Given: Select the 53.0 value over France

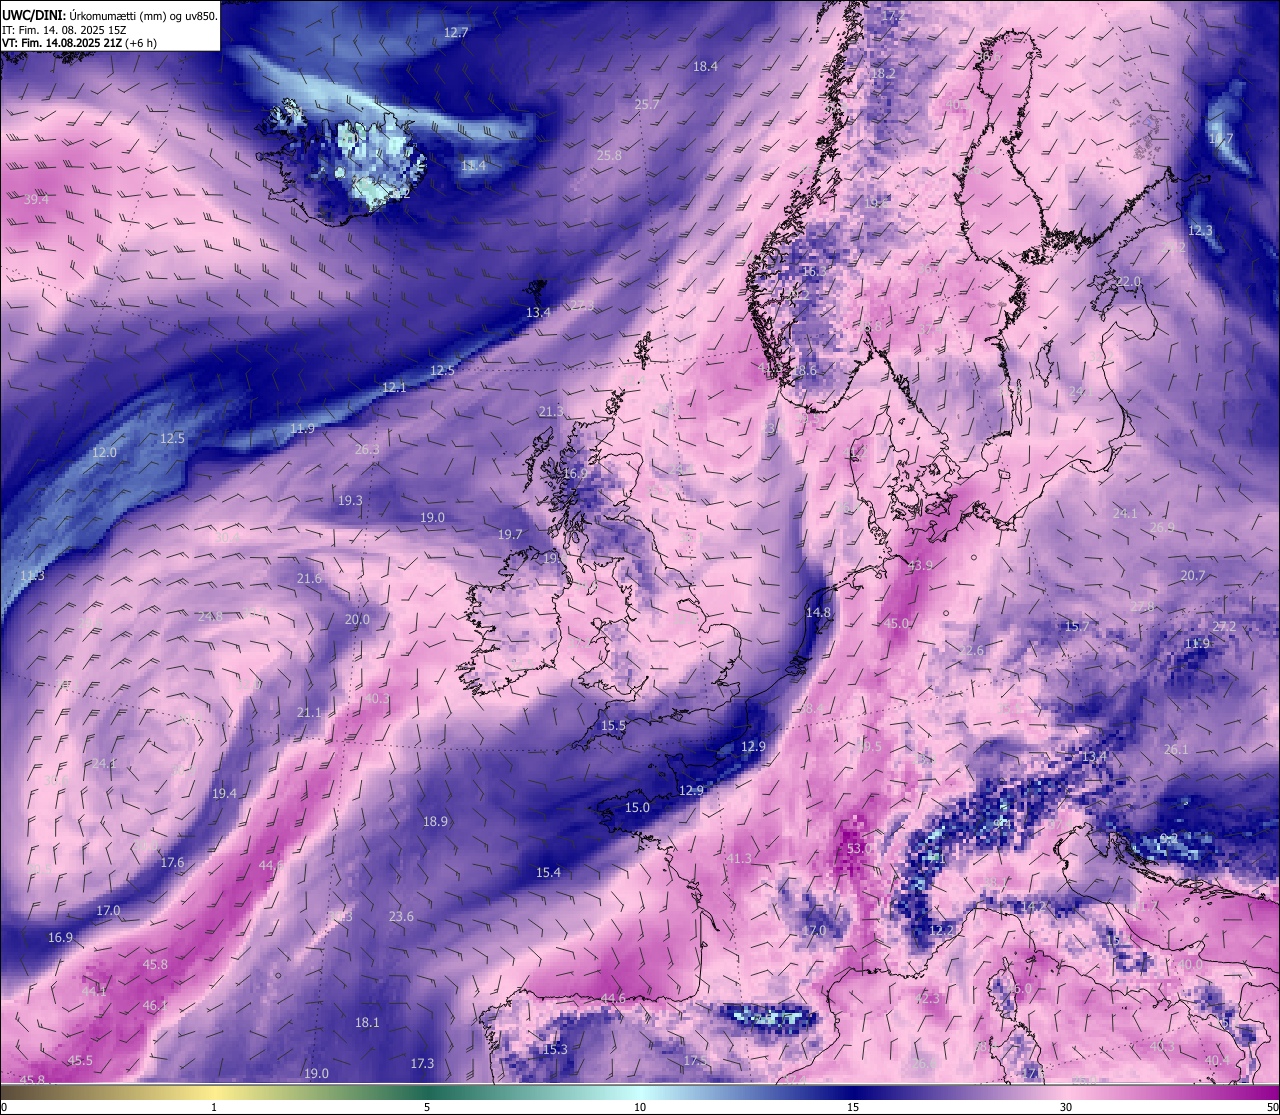Looking at the screenshot, I should click(x=860, y=848).
